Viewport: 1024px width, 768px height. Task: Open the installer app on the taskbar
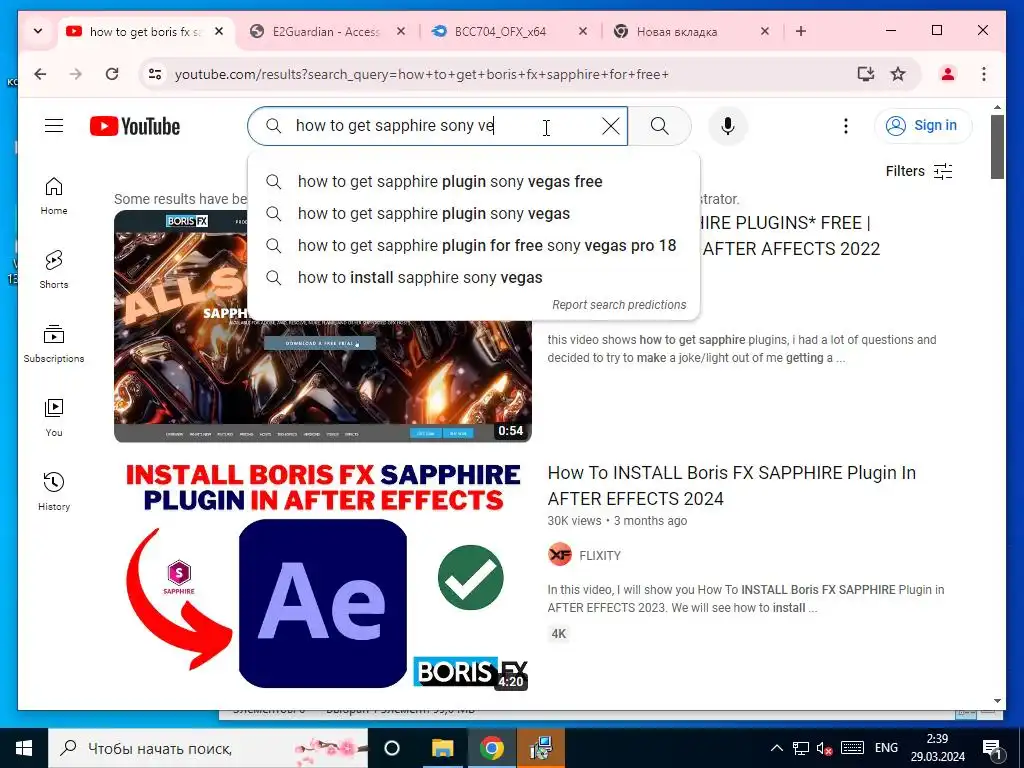[x=541, y=748]
